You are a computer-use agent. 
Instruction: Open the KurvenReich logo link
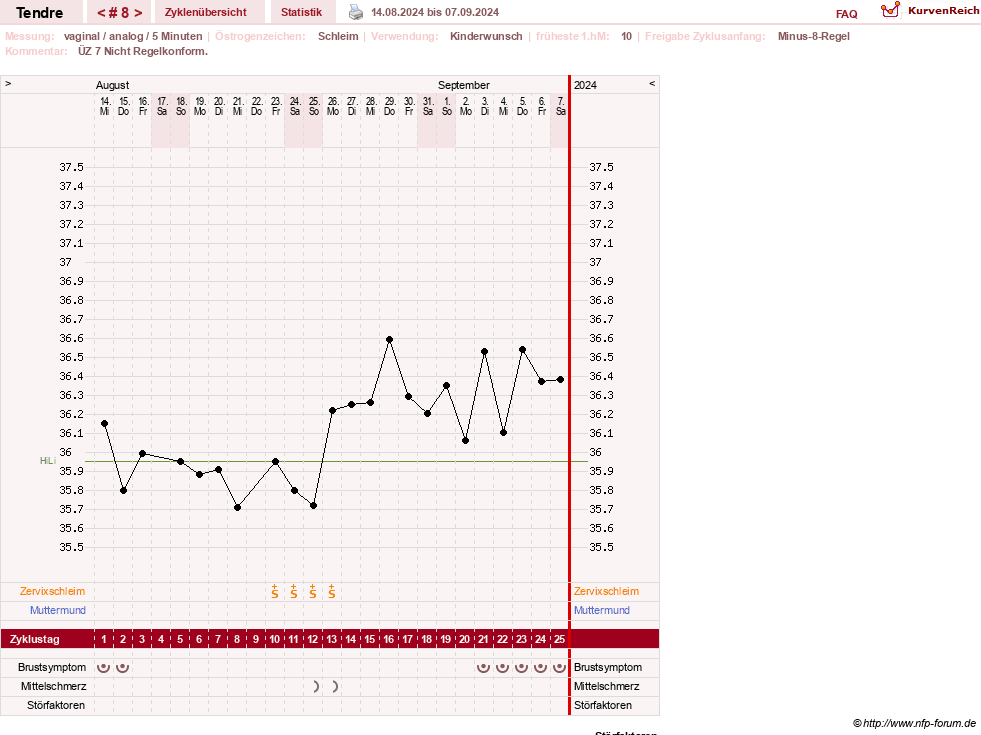pos(930,11)
